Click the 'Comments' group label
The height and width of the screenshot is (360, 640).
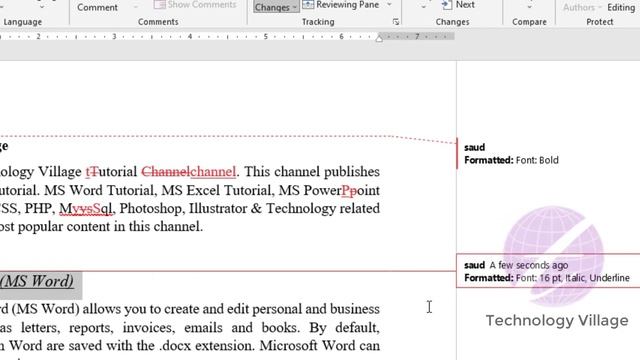[158, 22]
